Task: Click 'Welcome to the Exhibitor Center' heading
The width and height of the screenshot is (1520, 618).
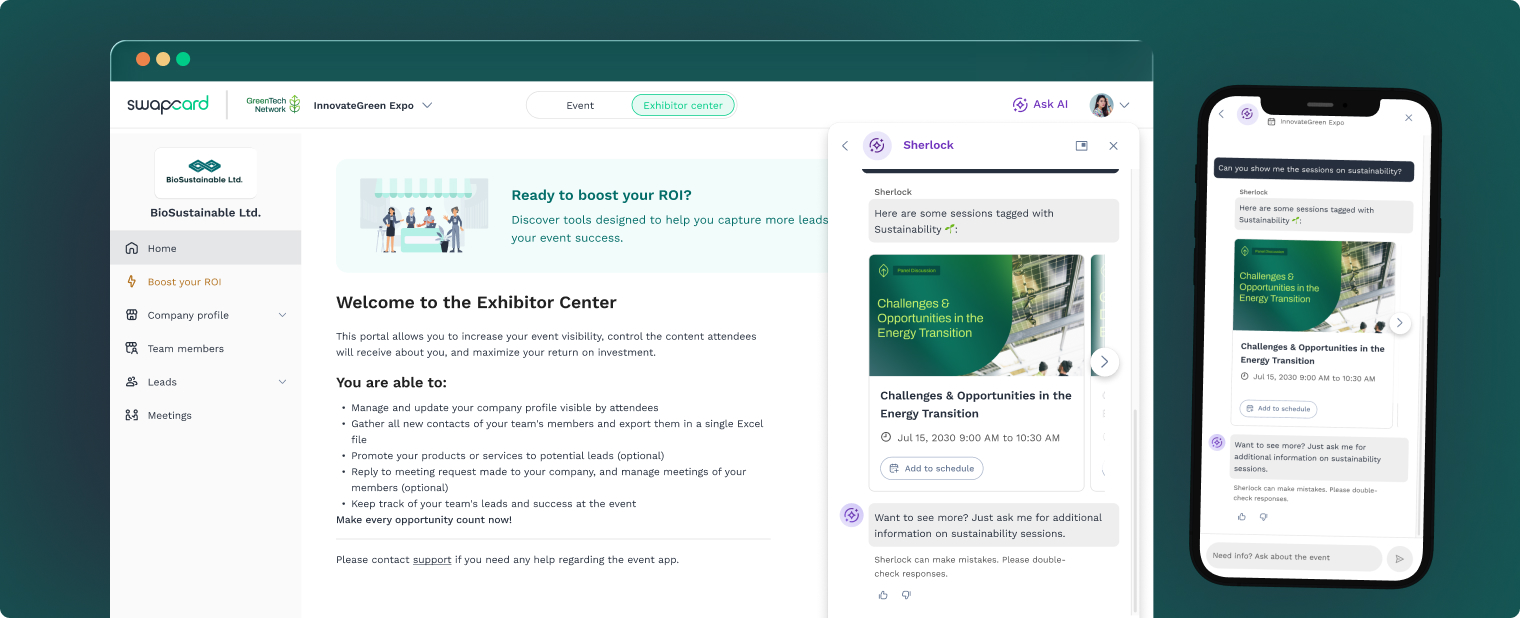Action: (x=476, y=302)
